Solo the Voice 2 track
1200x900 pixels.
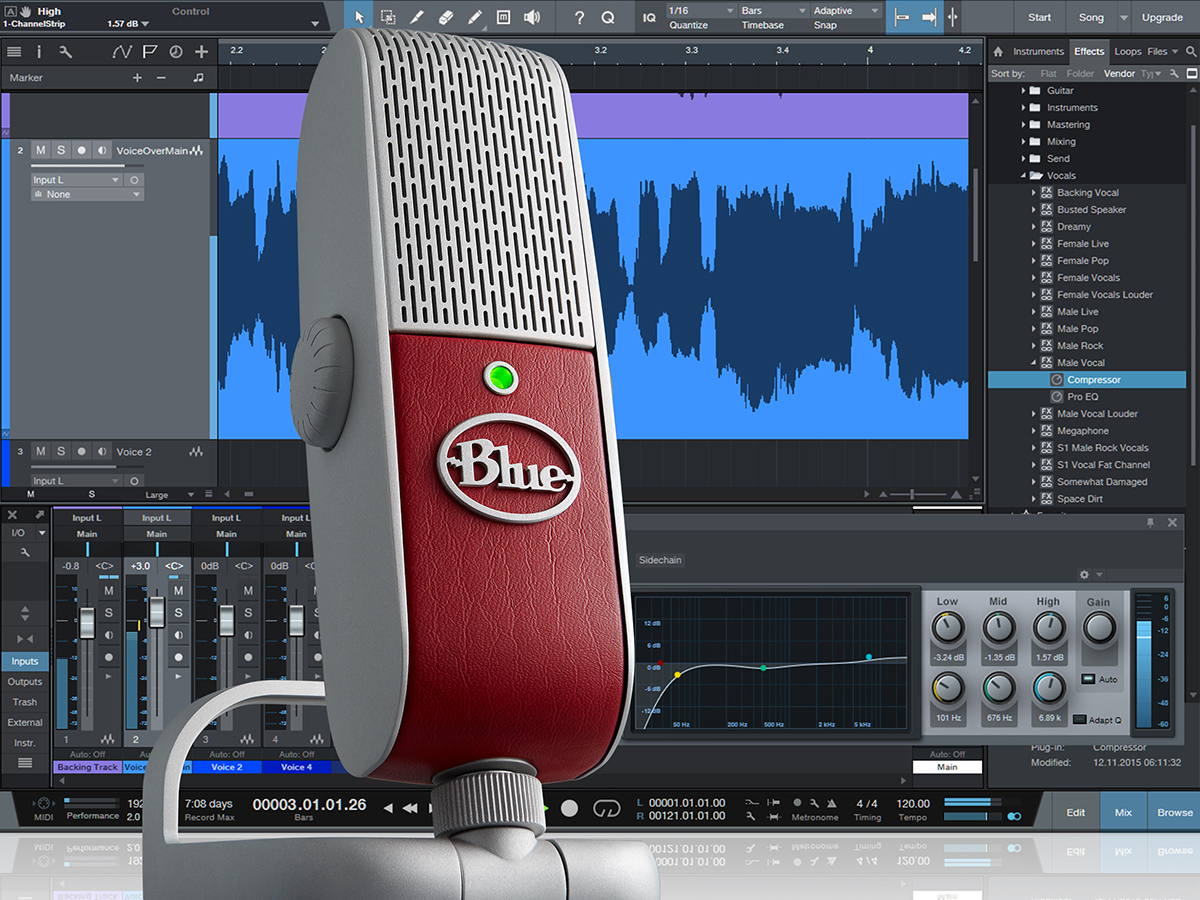click(61, 451)
